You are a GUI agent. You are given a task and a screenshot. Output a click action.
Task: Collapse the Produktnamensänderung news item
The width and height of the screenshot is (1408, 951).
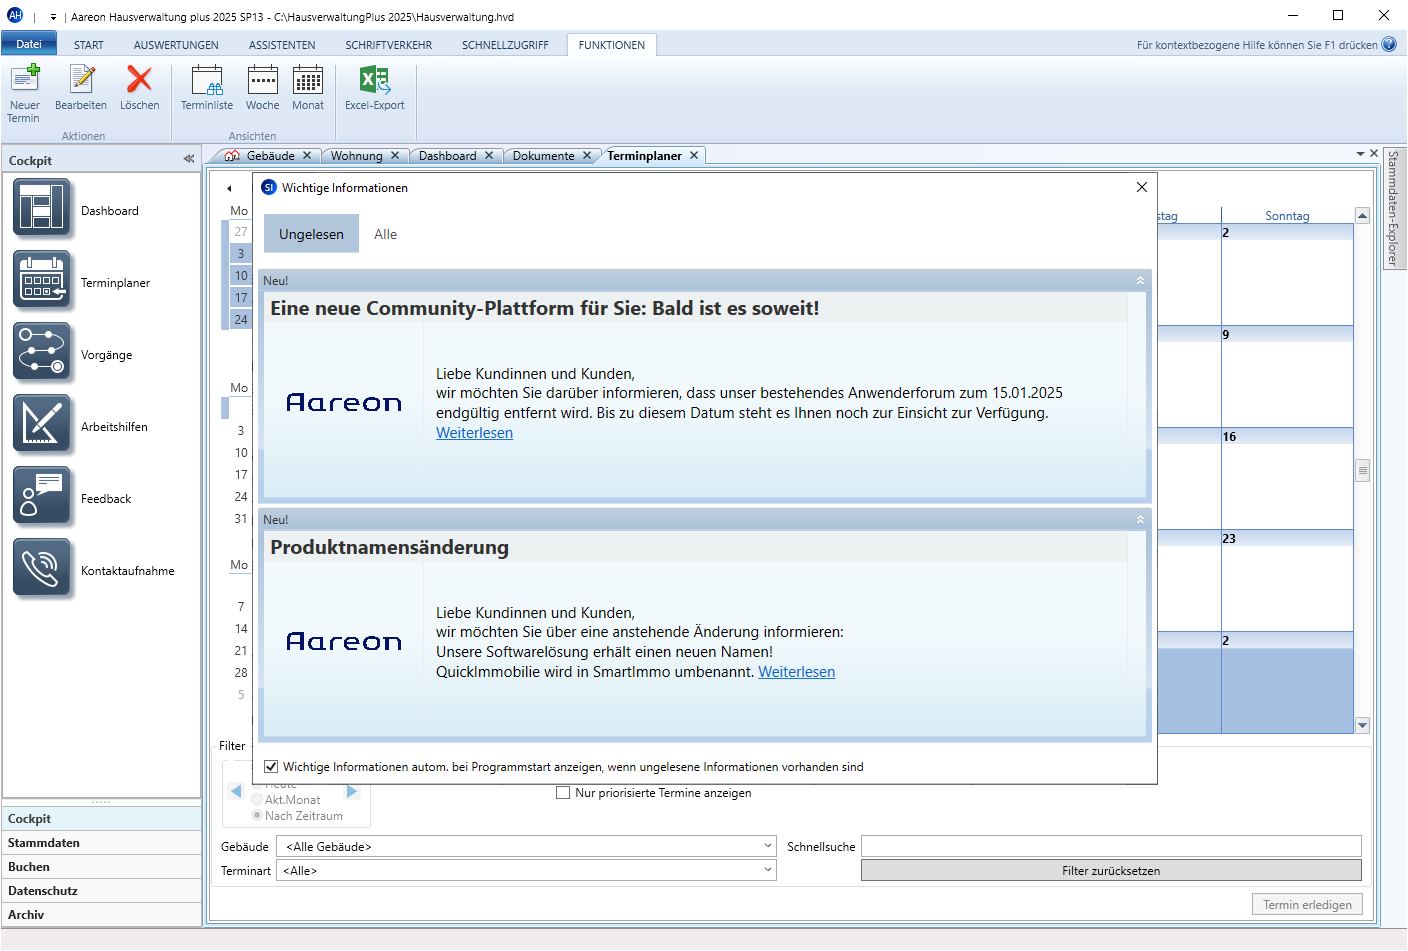1140,520
